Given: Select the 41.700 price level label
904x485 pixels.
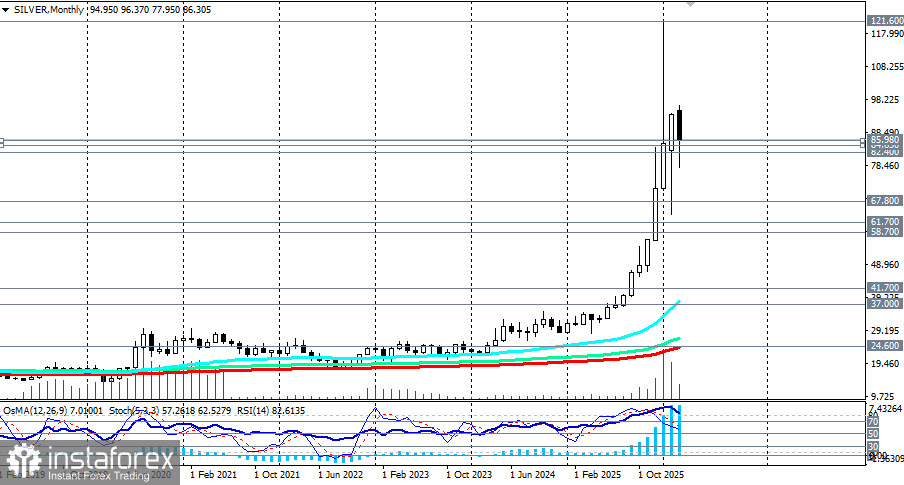Looking at the screenshot, I should 885,287.
